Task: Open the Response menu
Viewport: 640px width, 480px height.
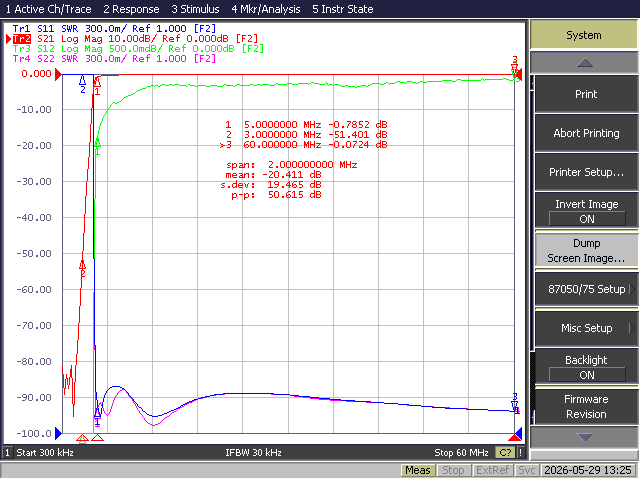Action: 131,9
